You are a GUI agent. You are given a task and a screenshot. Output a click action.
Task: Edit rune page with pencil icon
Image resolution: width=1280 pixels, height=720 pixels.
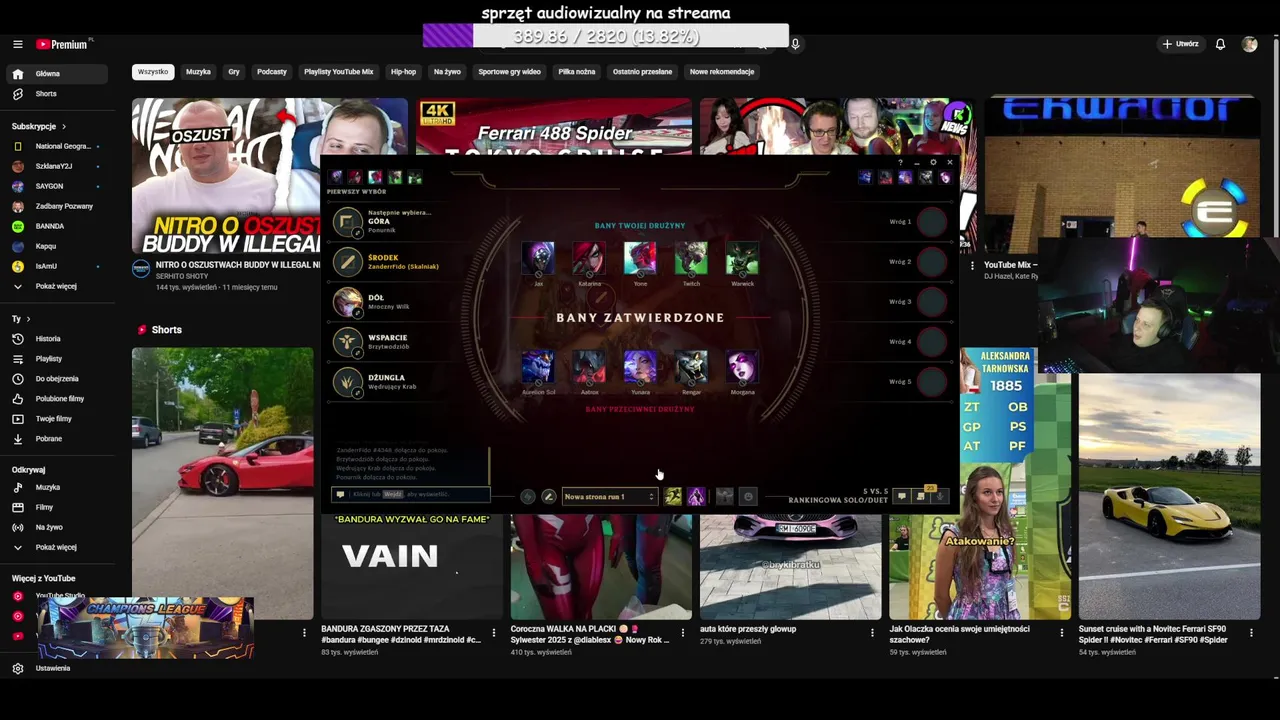pos(548,497)
